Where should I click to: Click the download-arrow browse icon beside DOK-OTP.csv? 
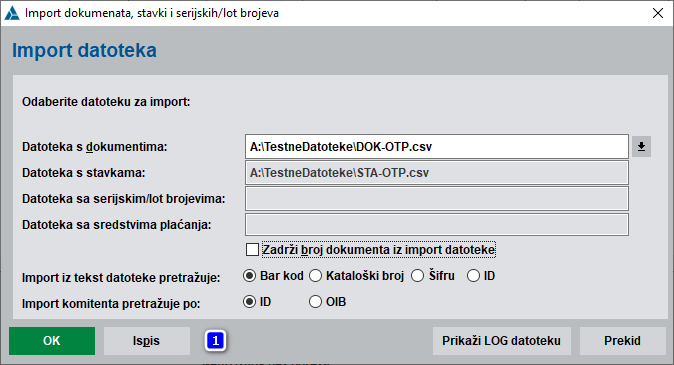(641, 147)
